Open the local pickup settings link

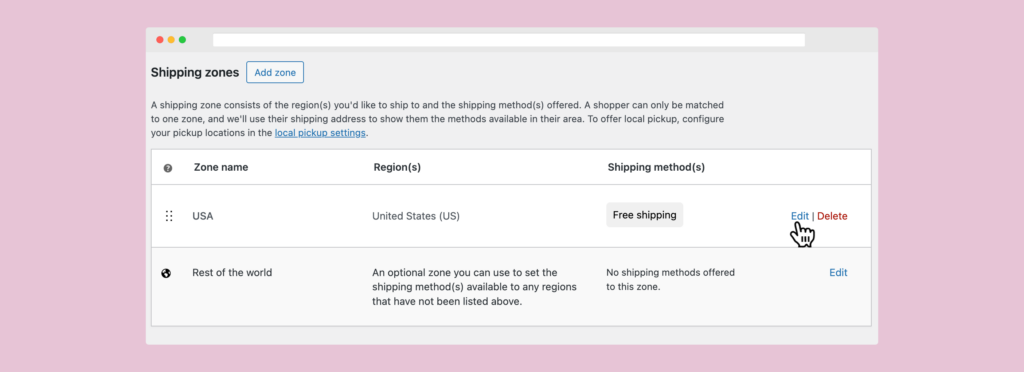point(321,132)
